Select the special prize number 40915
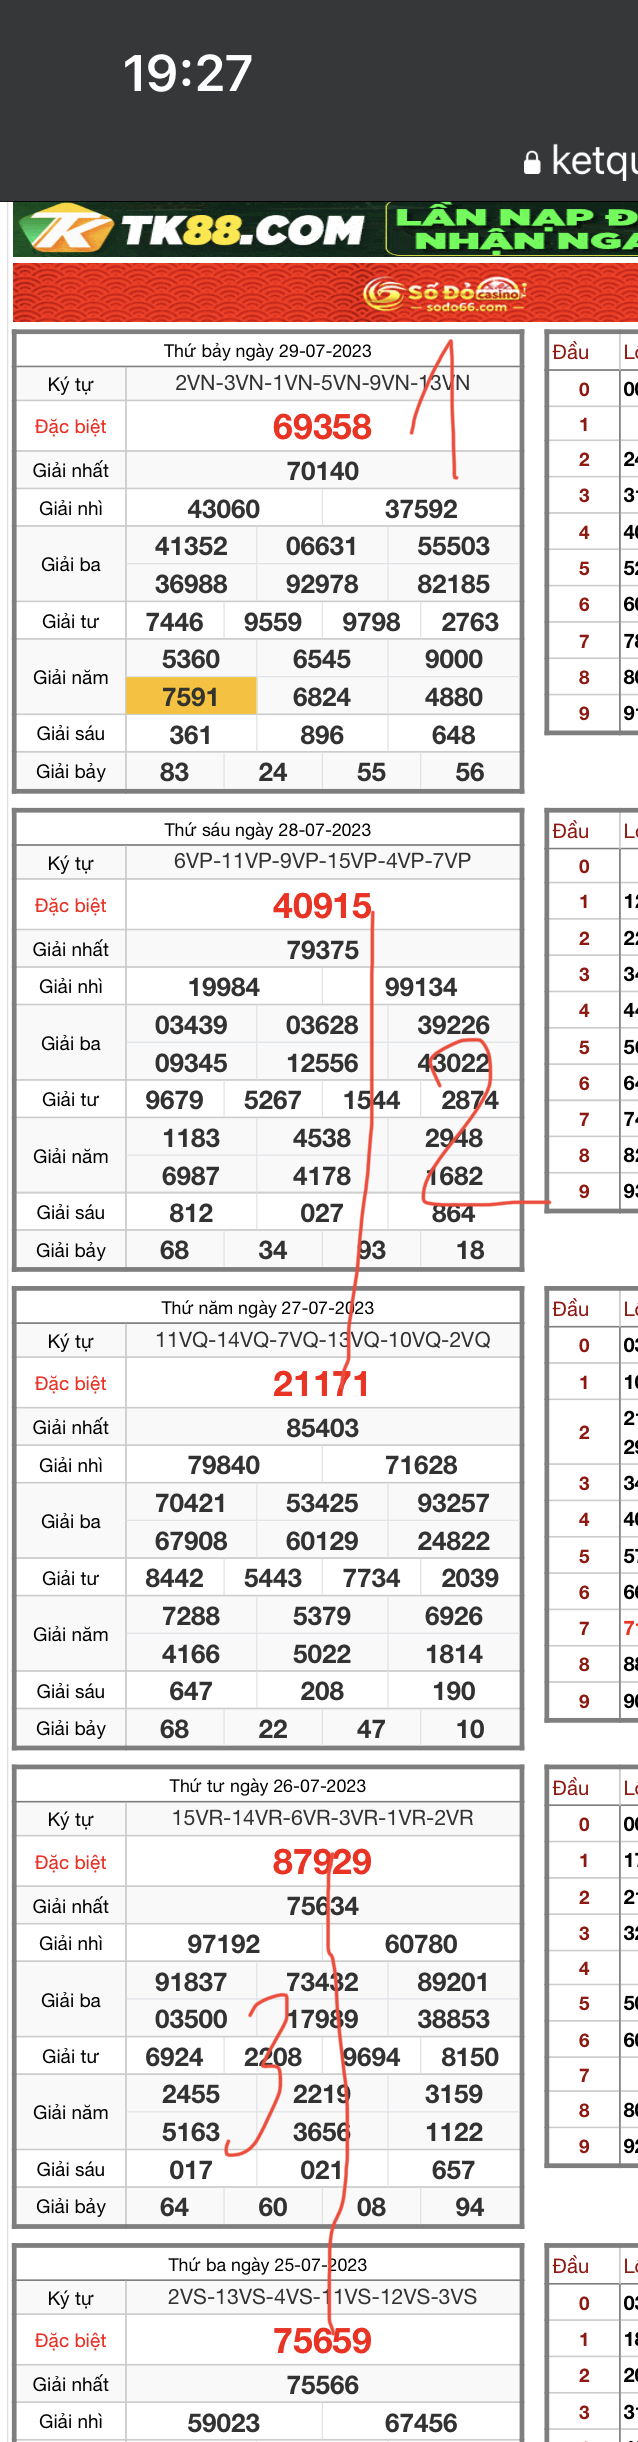Image resolution: width=638 pixels, height=2442 pixels. pyautogui.click(x=322, y=906)
